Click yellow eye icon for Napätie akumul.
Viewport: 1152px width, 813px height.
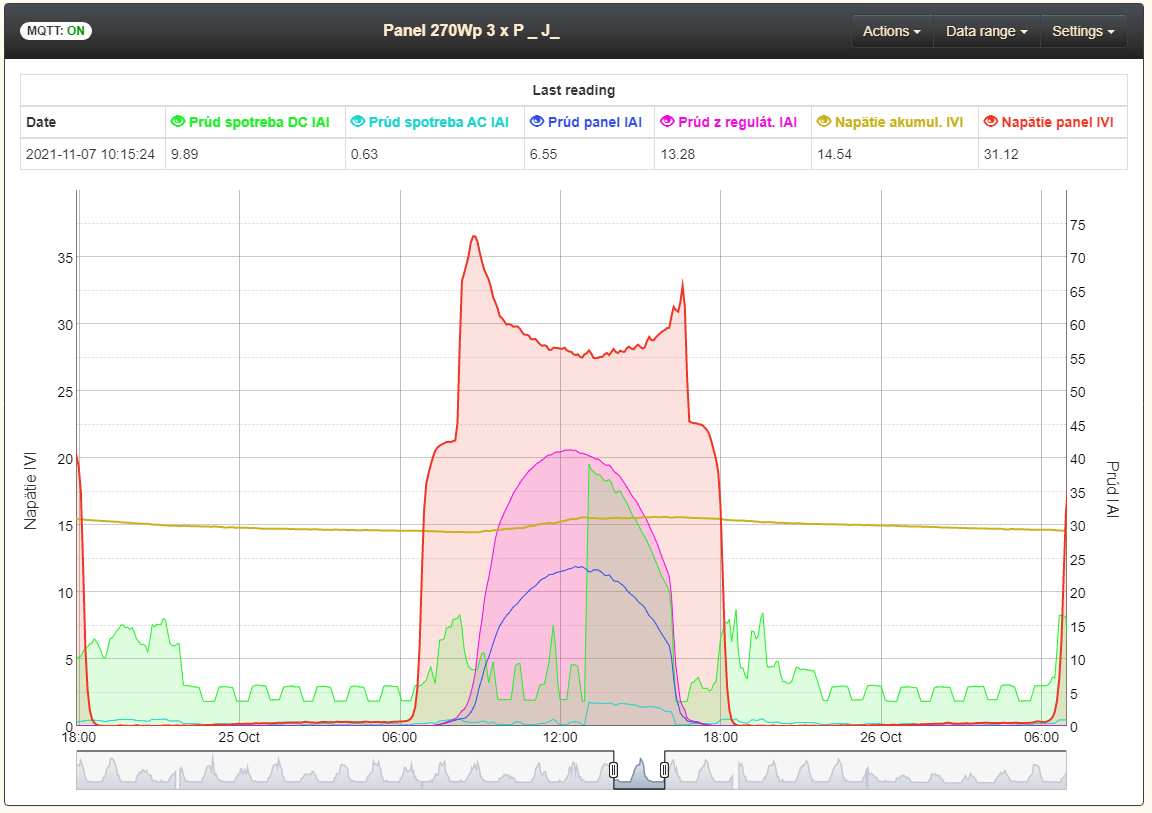pos(824,122)
